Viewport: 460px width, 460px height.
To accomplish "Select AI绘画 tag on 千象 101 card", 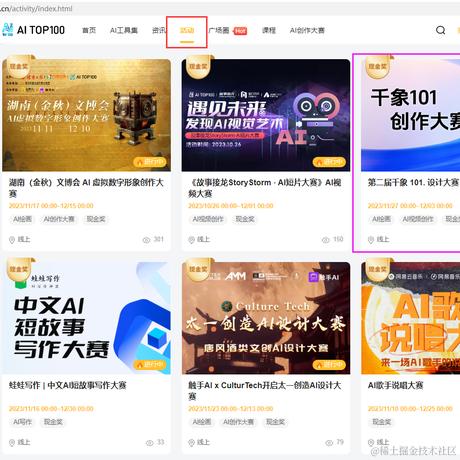I will click(381, 219).
